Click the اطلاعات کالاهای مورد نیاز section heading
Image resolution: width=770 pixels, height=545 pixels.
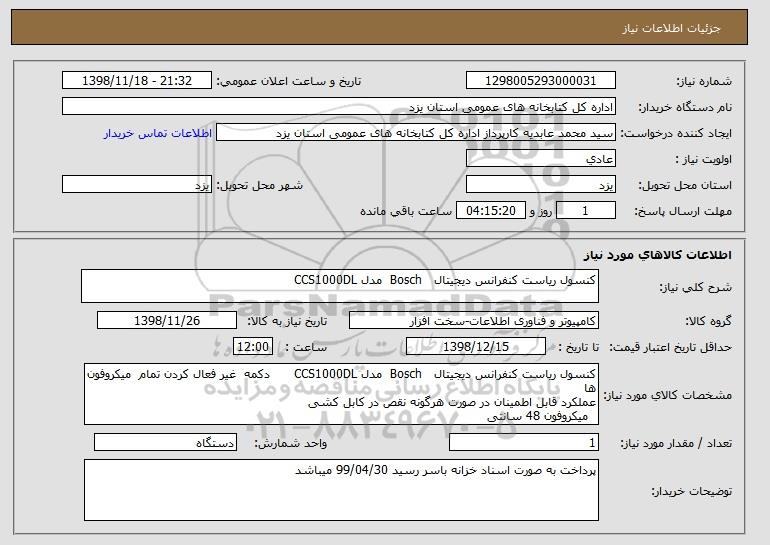658,255
